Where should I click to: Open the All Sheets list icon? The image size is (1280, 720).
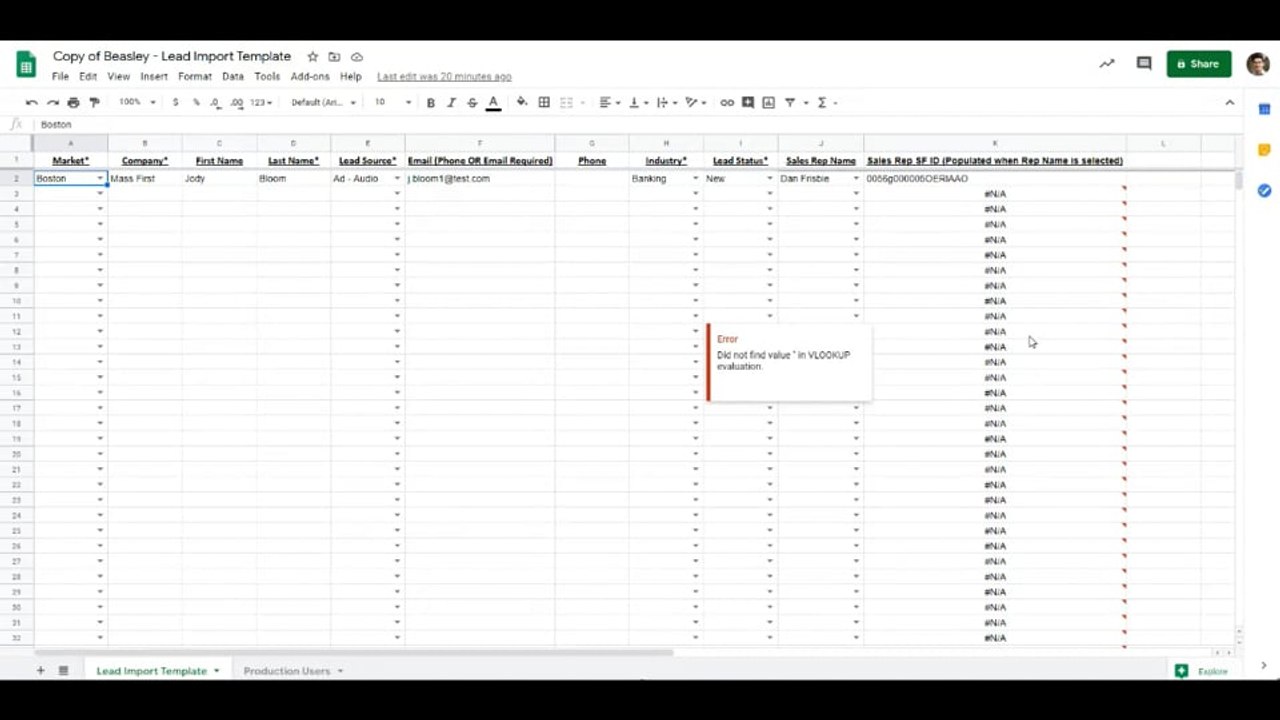coord(63,670)
